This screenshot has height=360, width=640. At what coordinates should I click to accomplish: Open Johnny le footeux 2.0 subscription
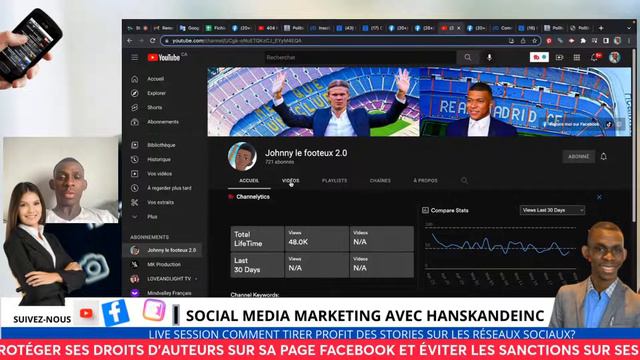point(163,250)
